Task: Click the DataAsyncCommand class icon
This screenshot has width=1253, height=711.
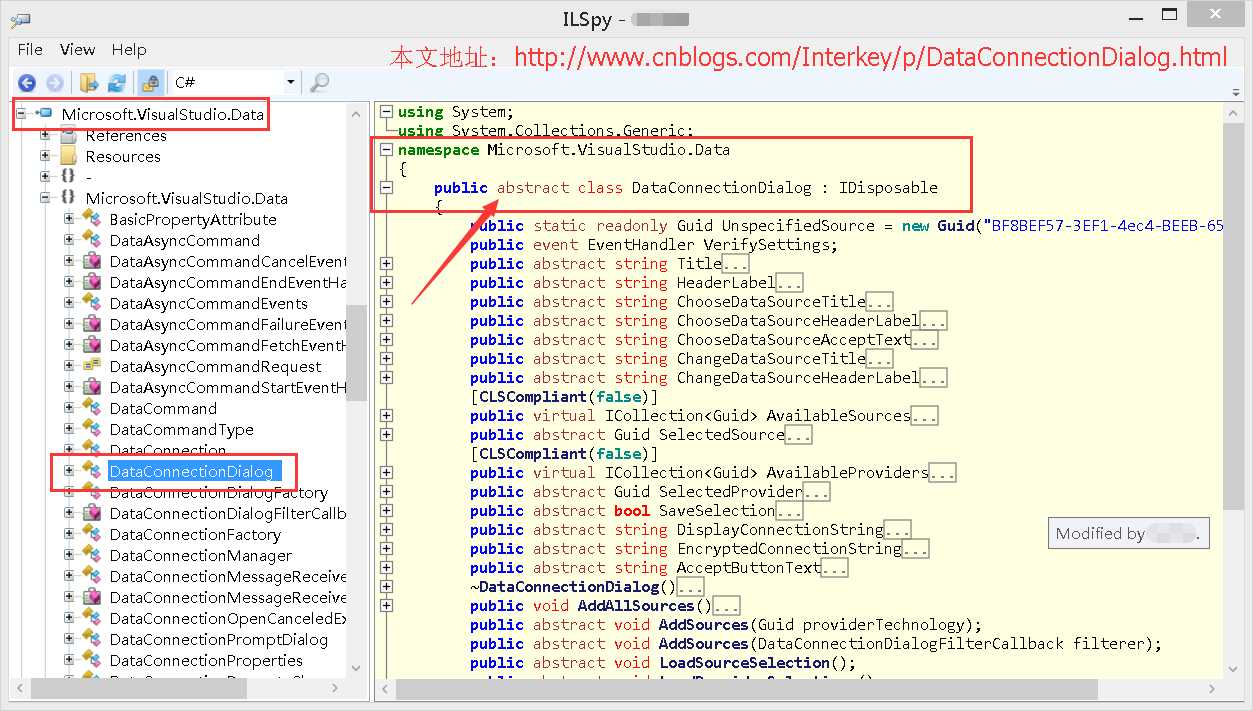Action: pos(92,240)
